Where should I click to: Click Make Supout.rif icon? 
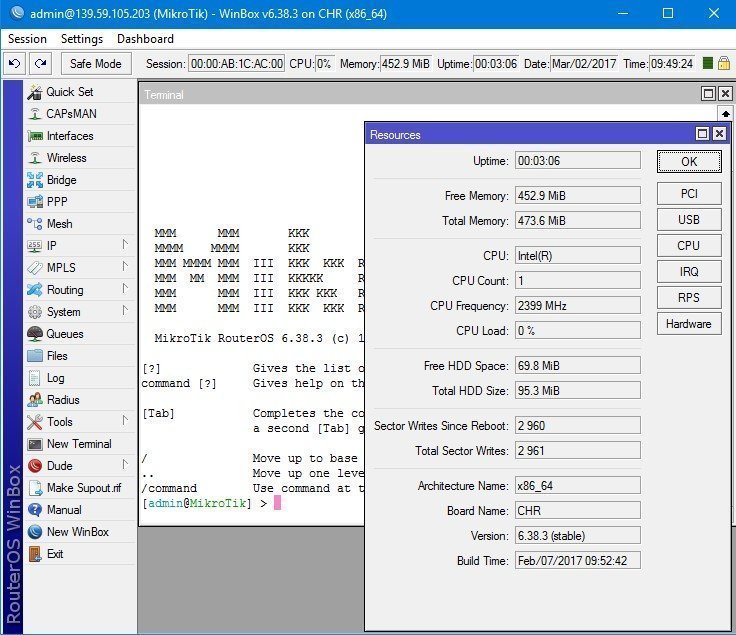35,488
